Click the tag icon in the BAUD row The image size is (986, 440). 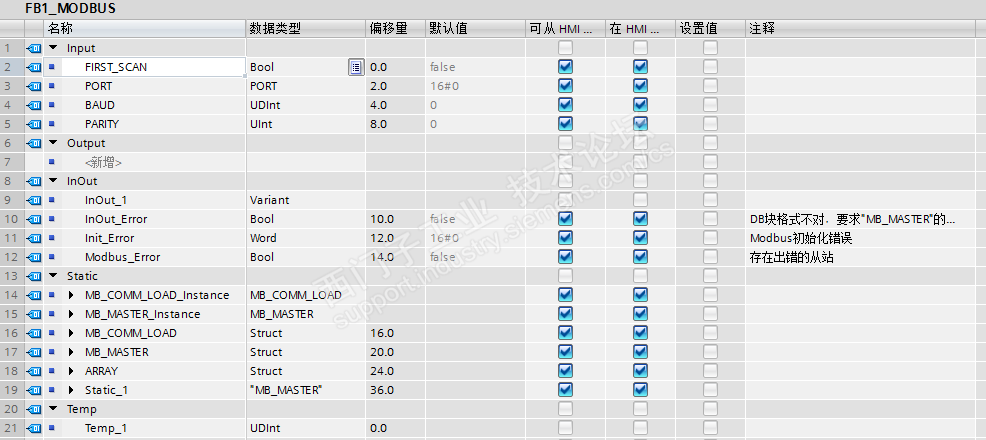(34, 105)
